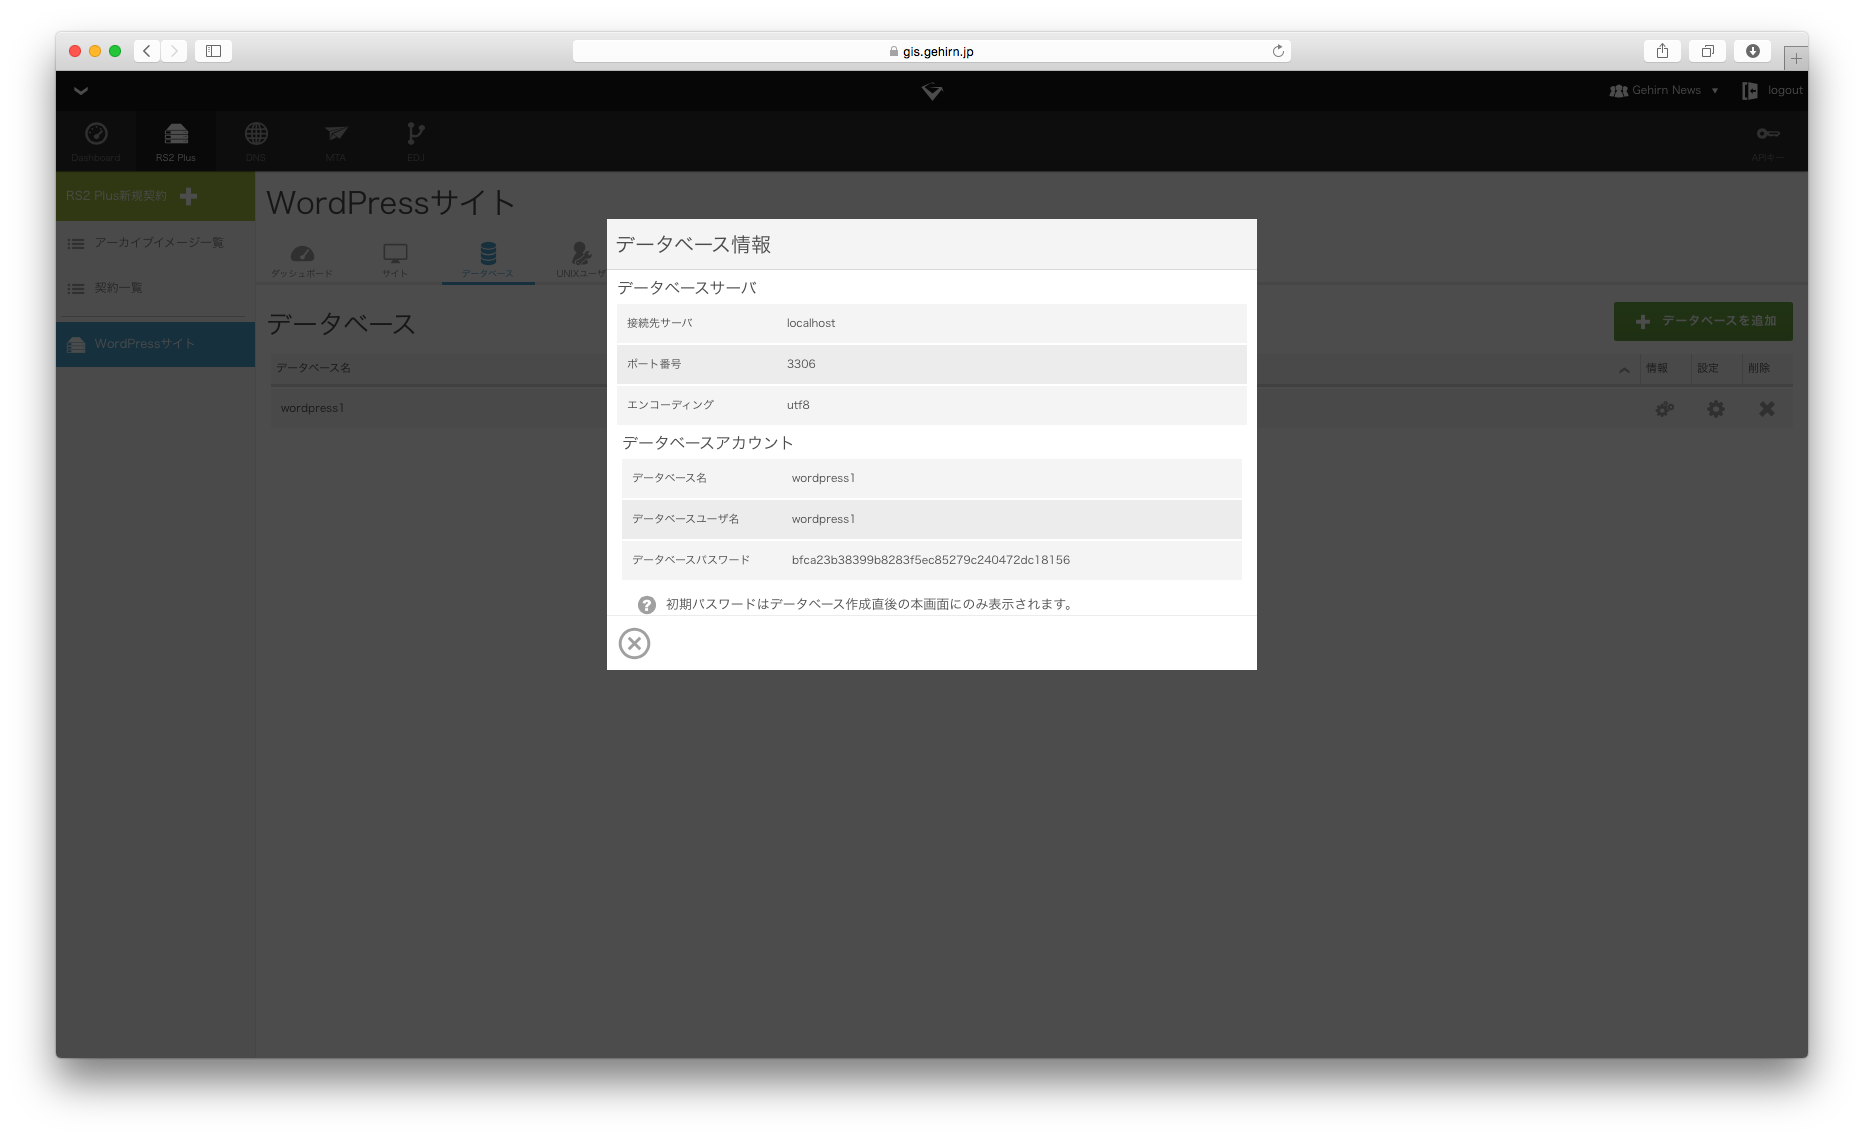
Task: Open the EDJ branch icon
Action: pyautogui.click(x=416, y=141)
